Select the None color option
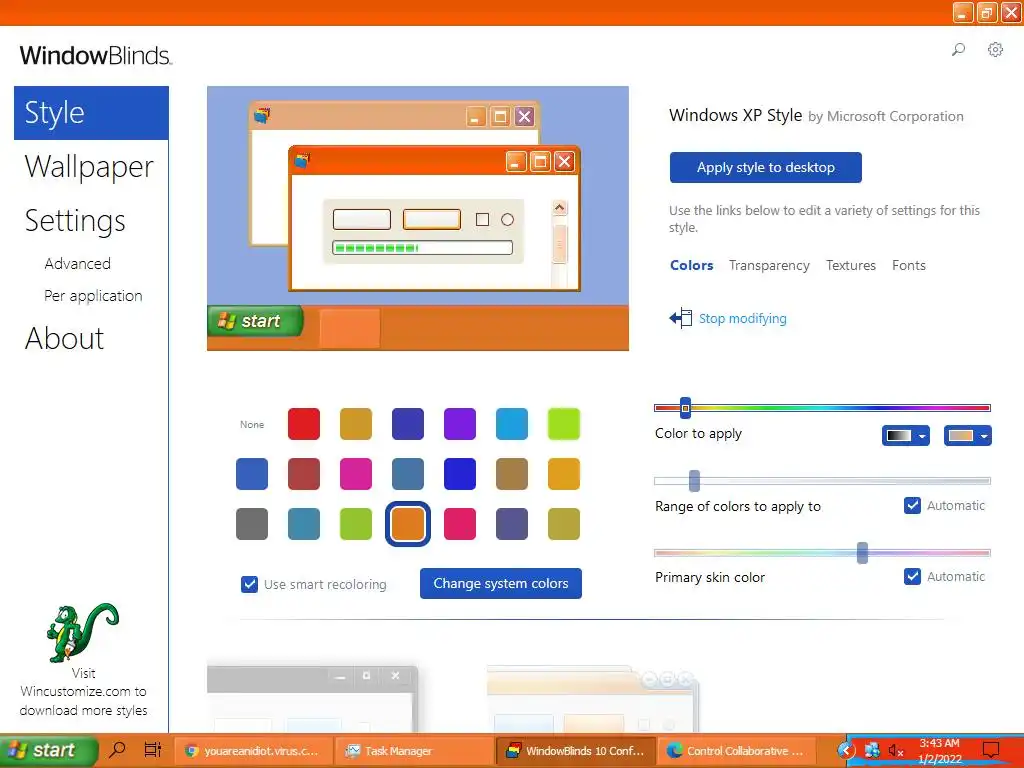The height and width of the screenshot is (768, 1024). point(252,424)
